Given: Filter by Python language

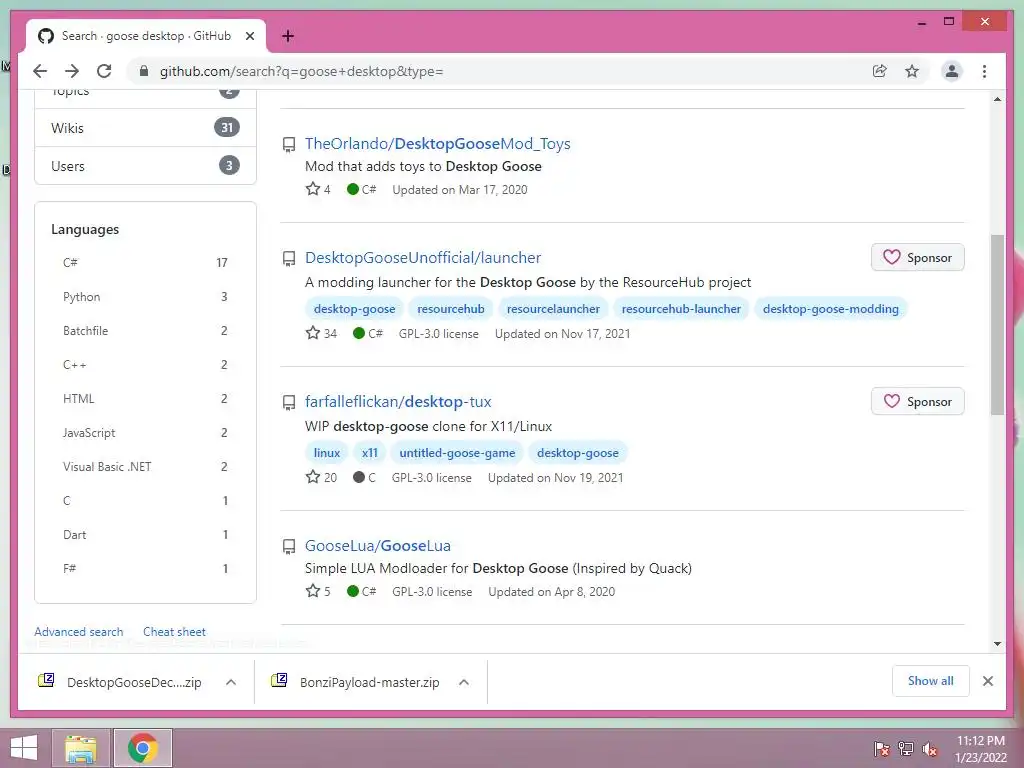Looking at the screenshot, I should click(145, 296).
